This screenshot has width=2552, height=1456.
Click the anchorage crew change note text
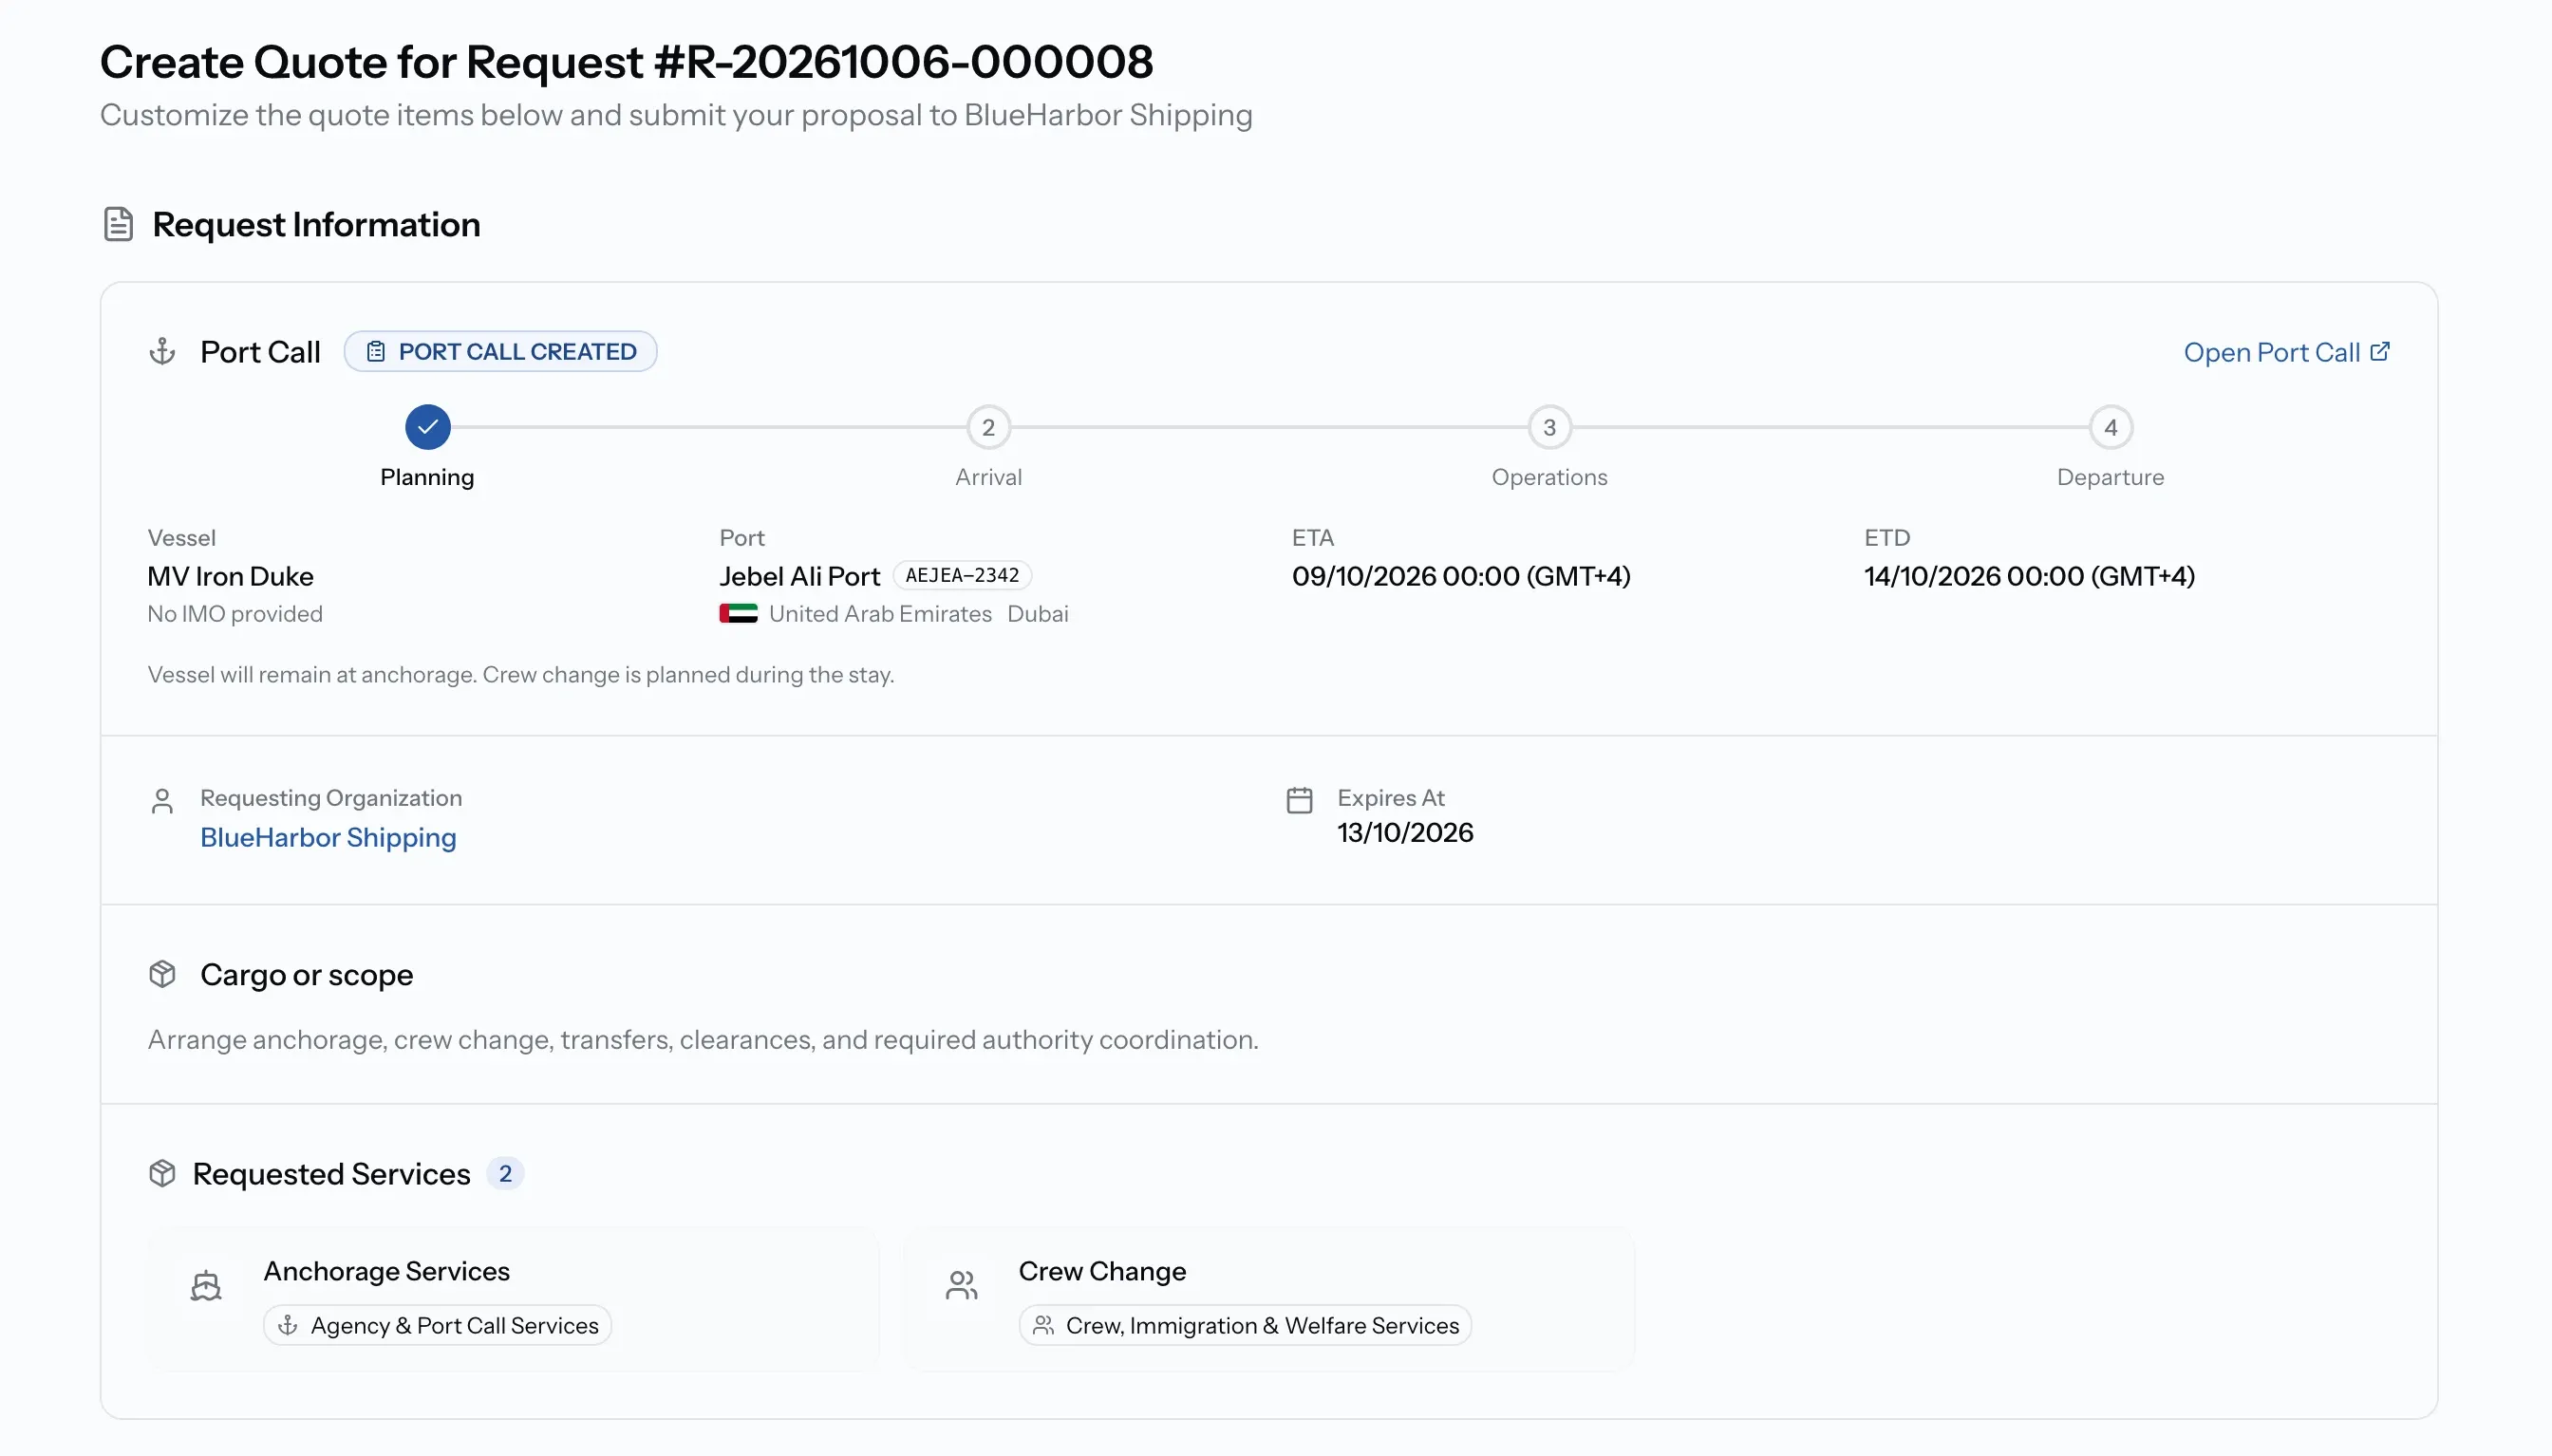[521, 675]
